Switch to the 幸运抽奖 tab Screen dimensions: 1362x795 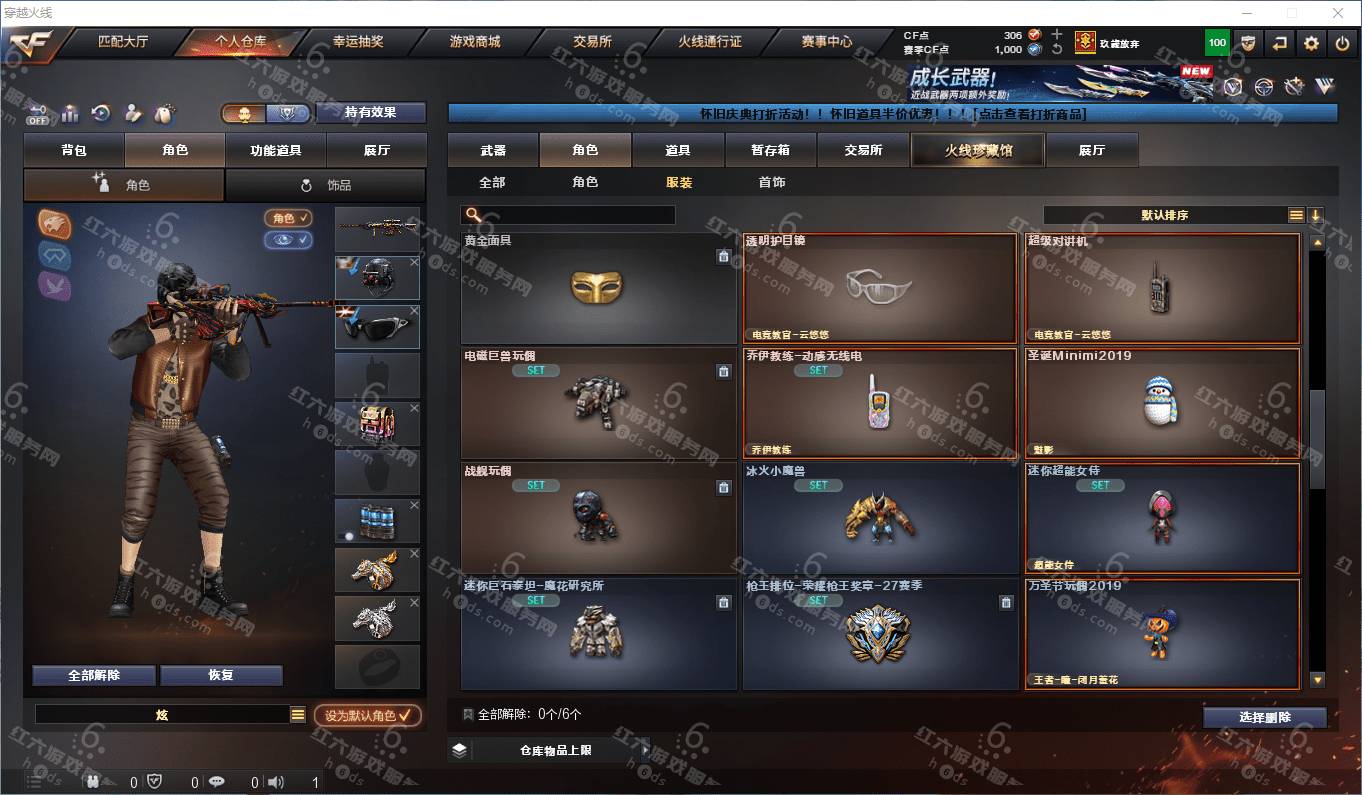point(358,42)
